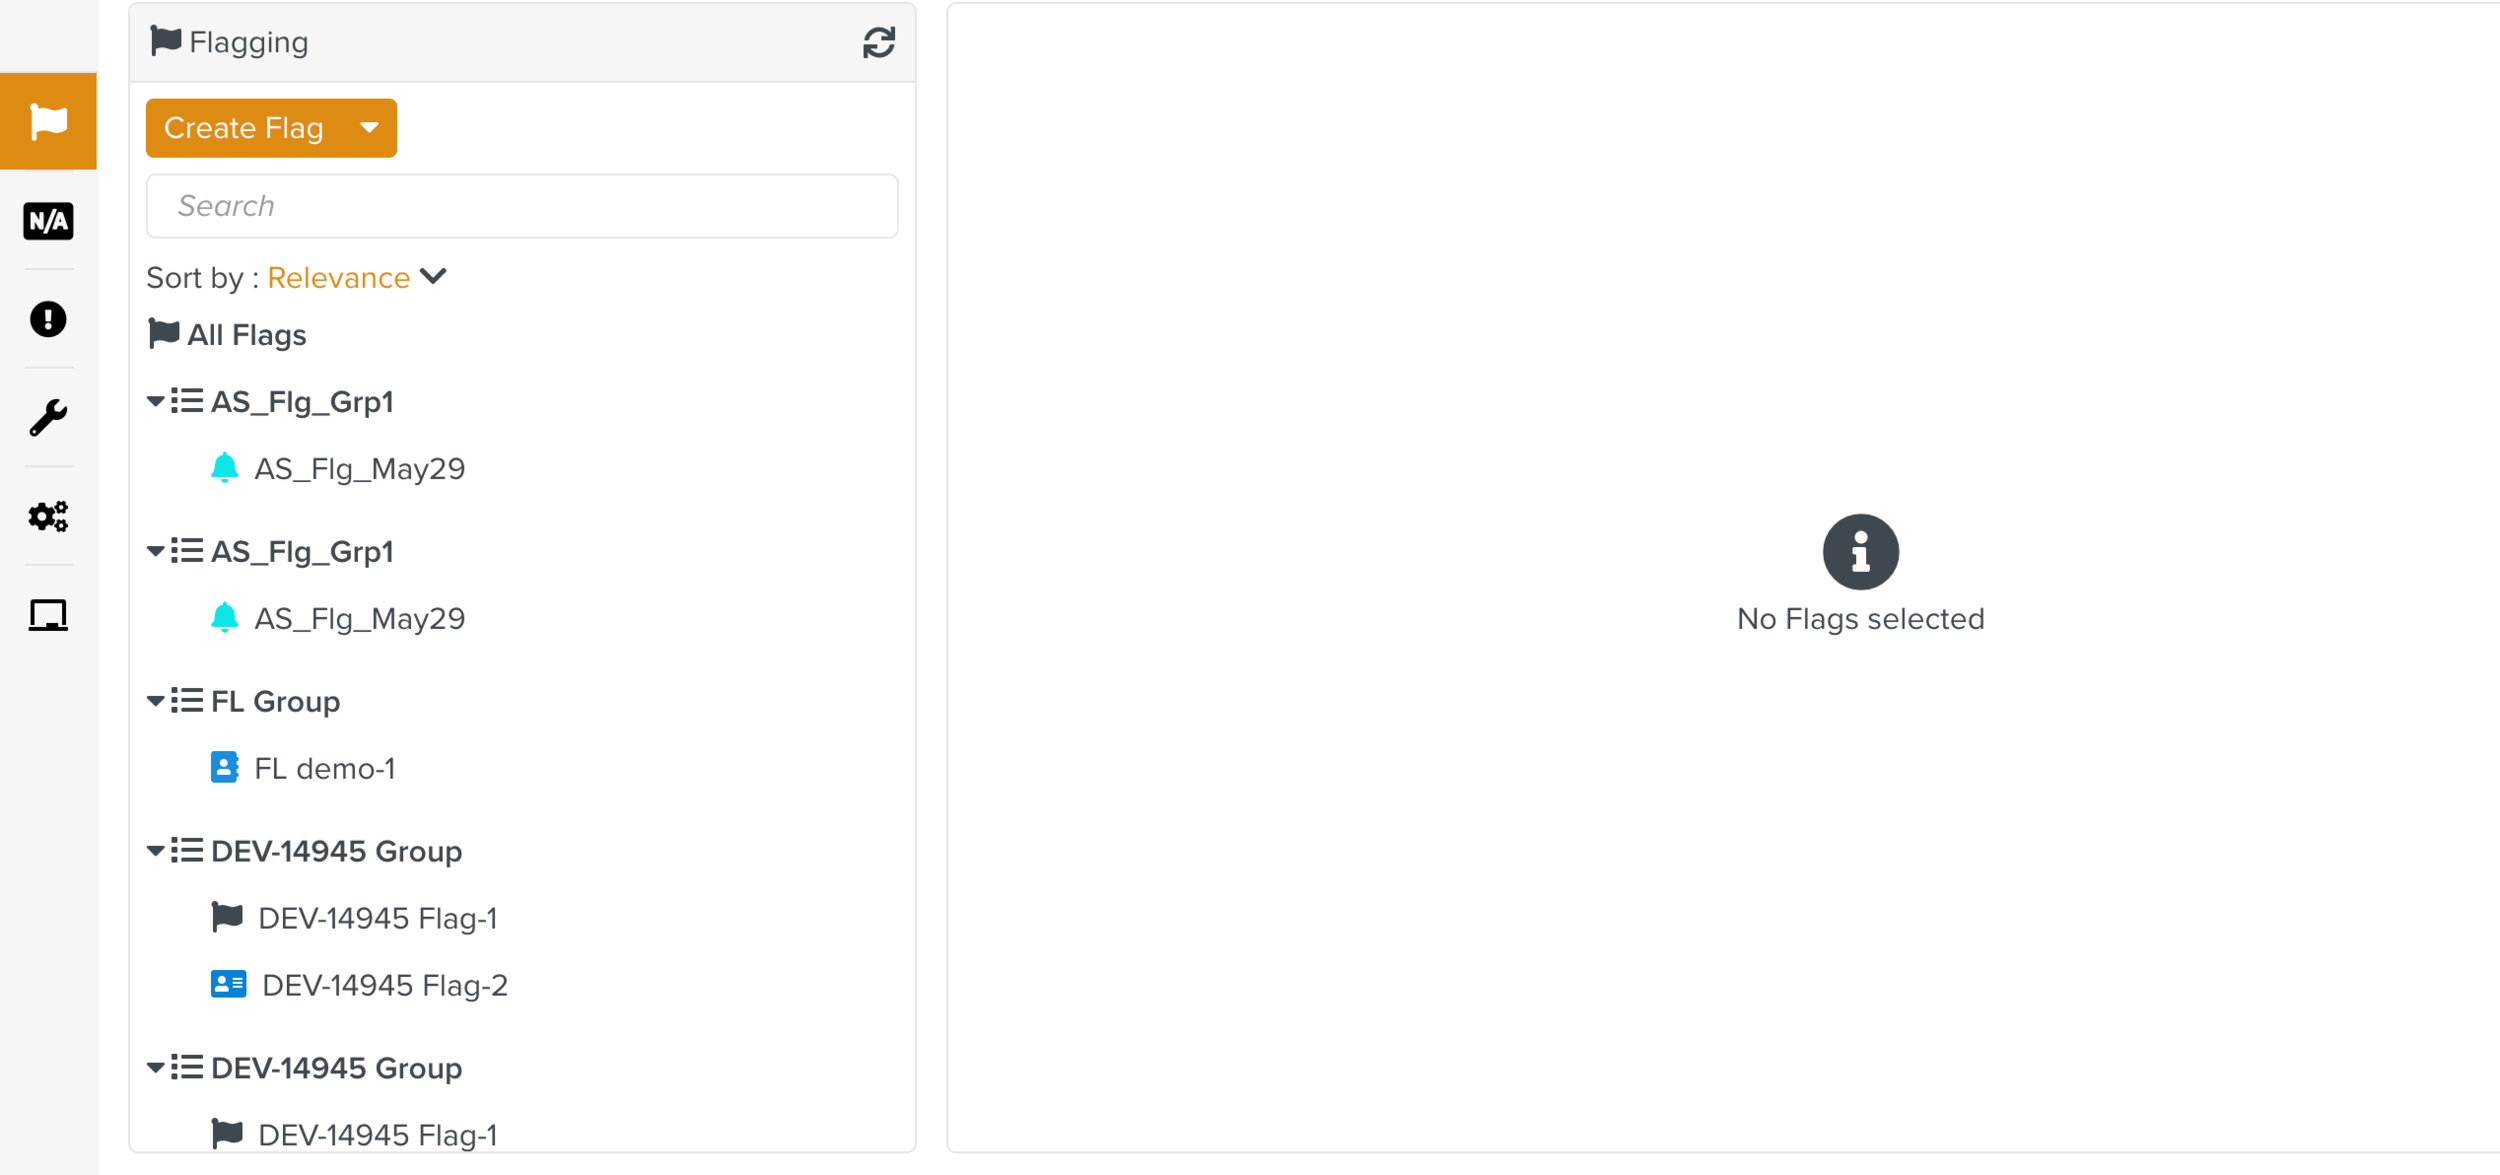Image resolution: width=2500 pixels, height=1175 pixels.
Task: Select the wrench tools icon
Action: pos(47,416)
